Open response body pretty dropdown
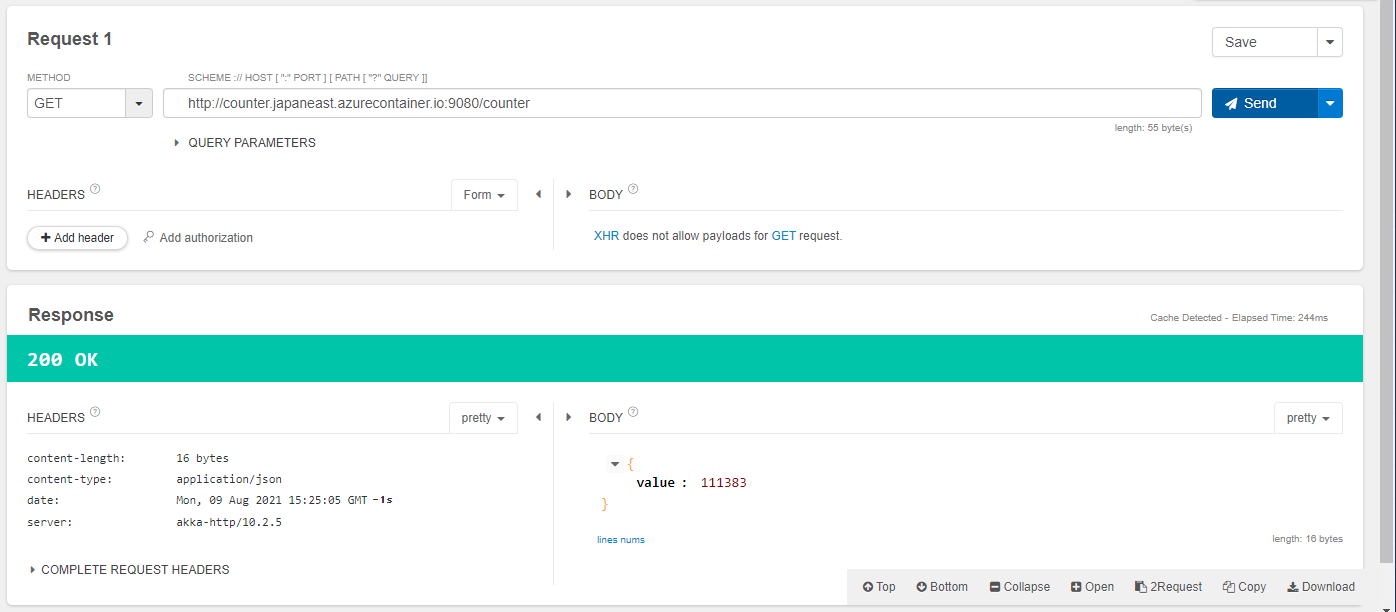 coord(1308,418)
